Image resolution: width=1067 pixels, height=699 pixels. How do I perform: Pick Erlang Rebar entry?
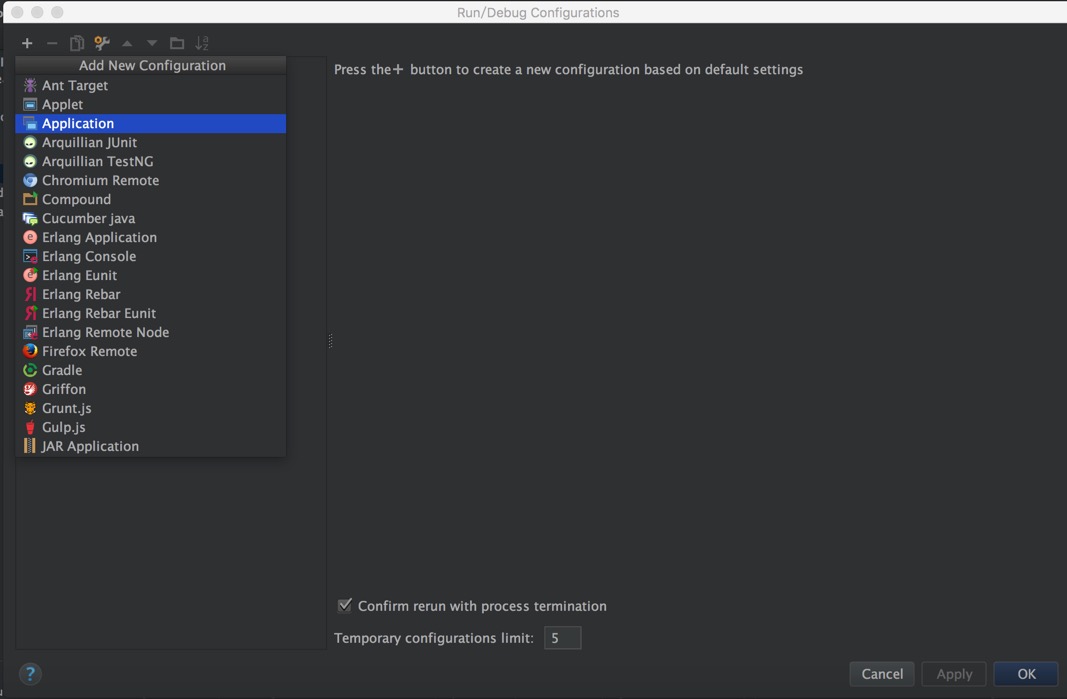pos(150,294)
